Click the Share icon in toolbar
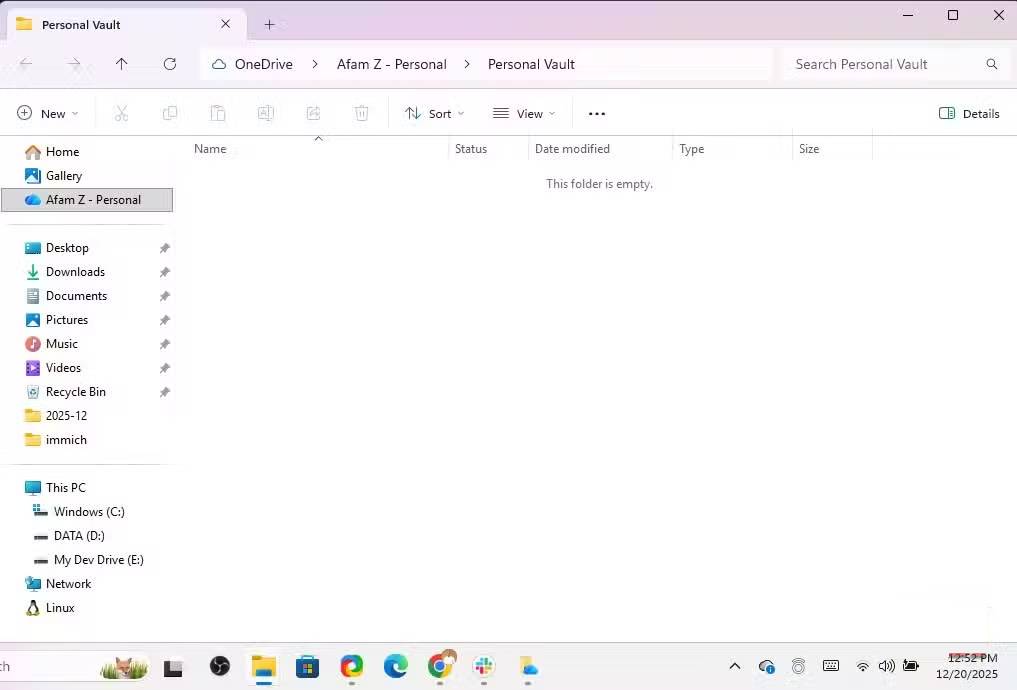The image size is (1017, 690). 314,113
